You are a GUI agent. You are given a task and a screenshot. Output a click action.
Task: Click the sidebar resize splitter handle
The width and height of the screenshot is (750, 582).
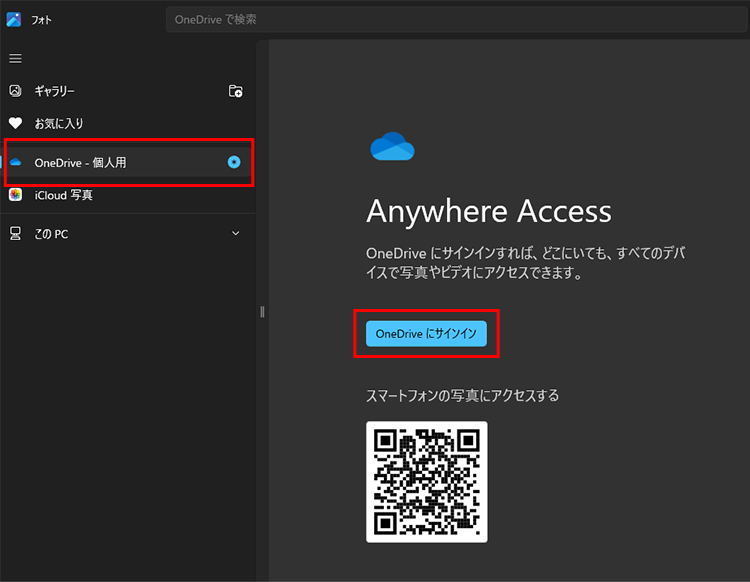coord(262,311)
